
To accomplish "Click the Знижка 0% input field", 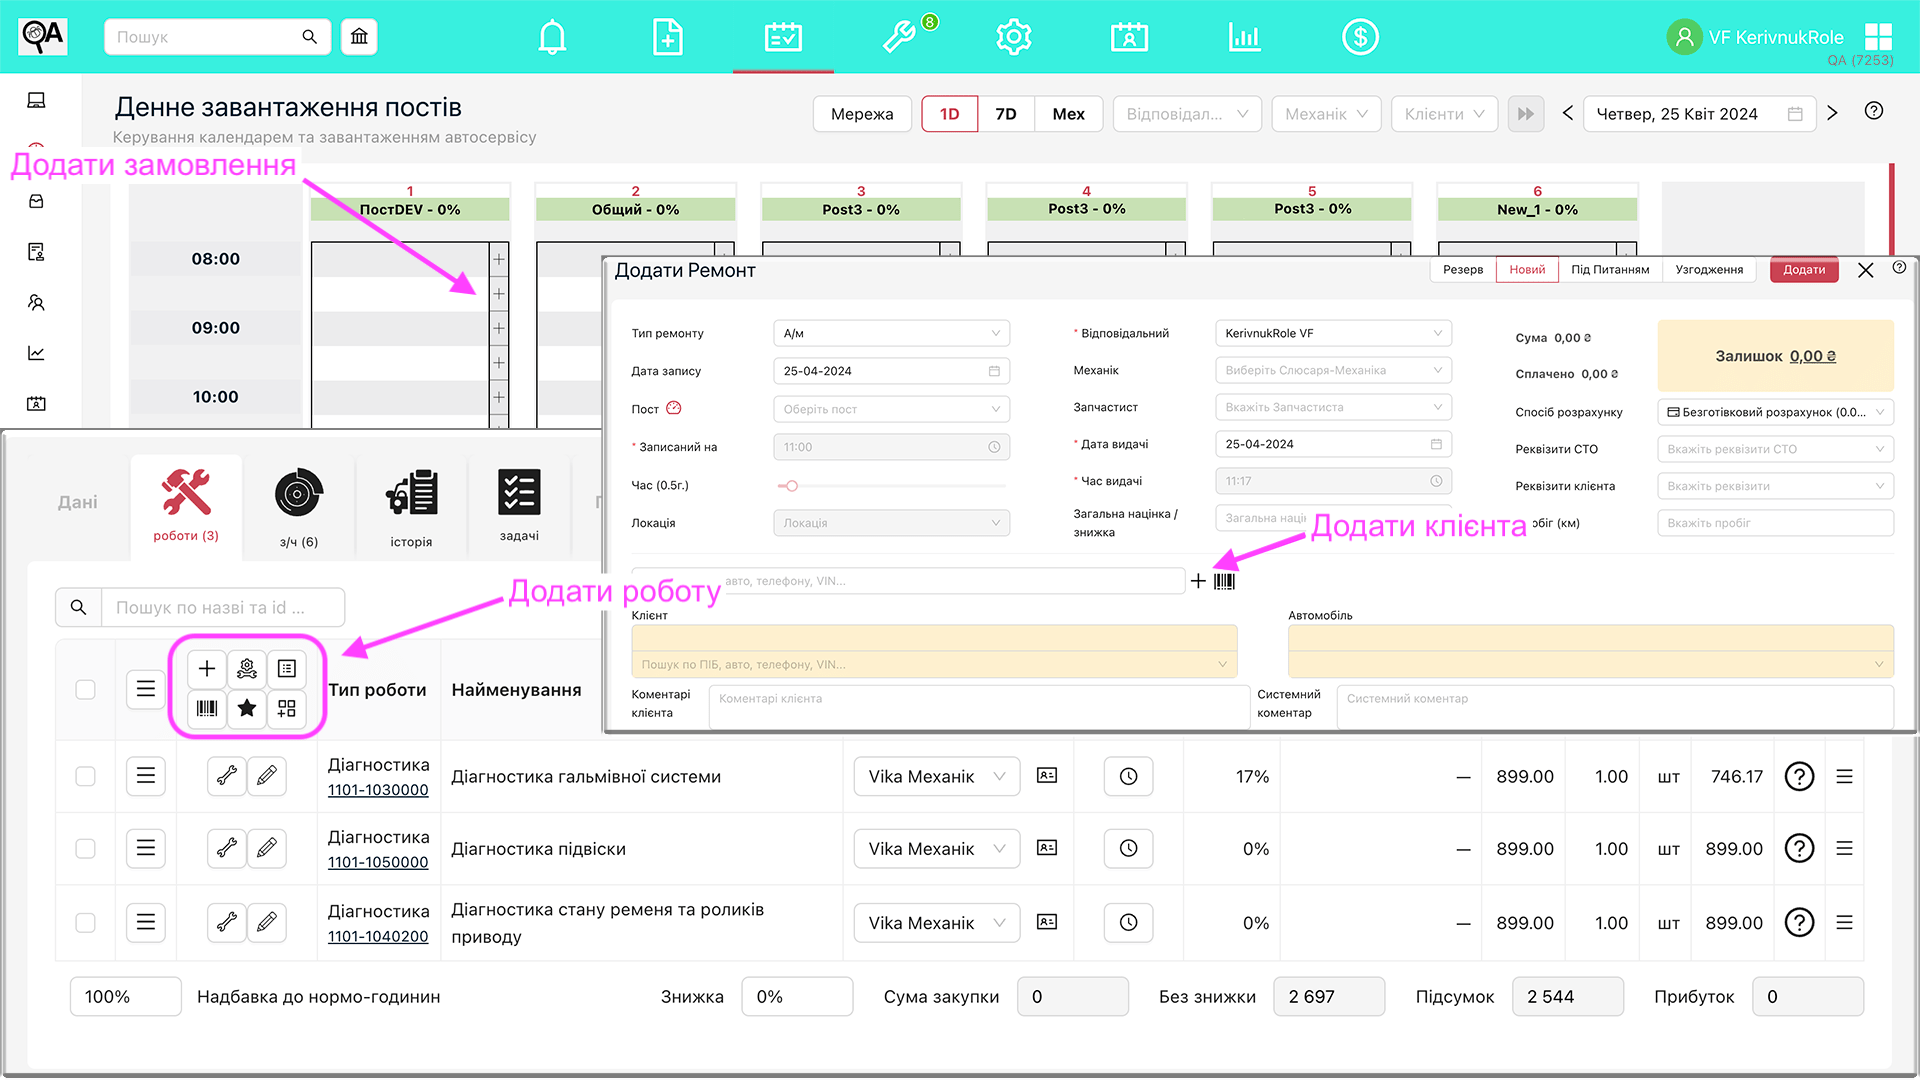I will click(x=797, y=997).
